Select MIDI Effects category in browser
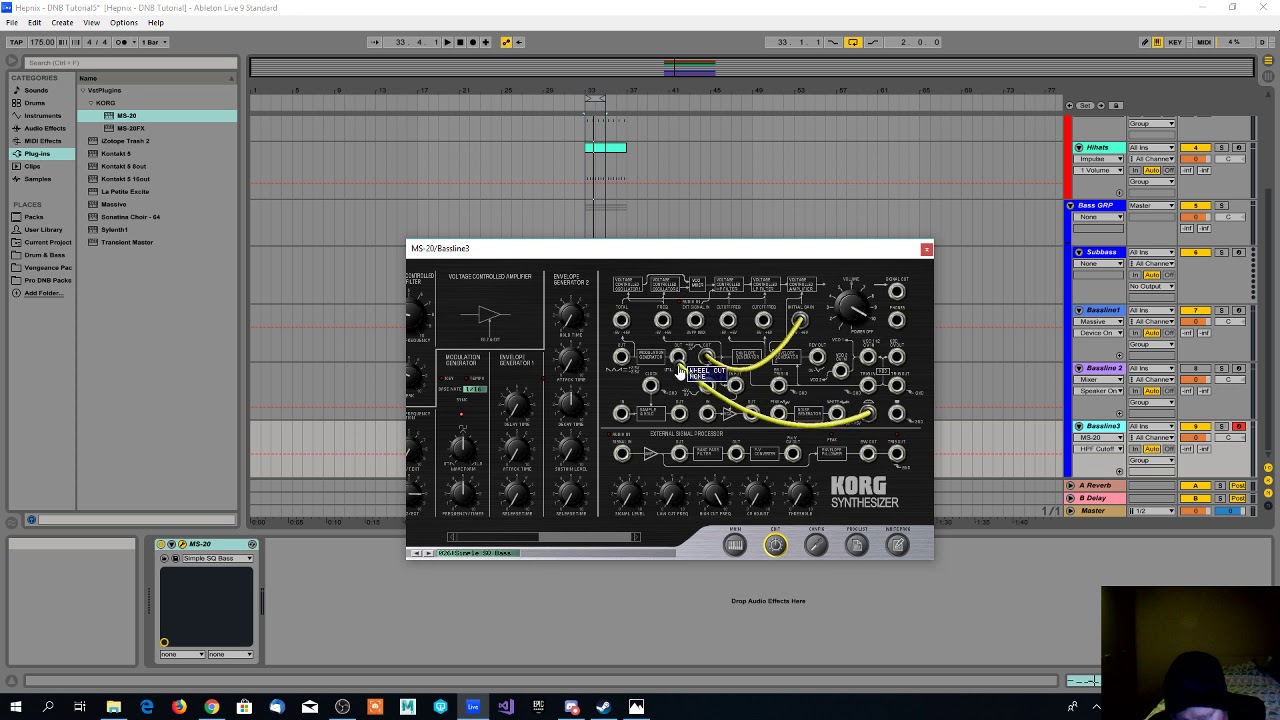Screen dimensions: 1280x720 (43, 141)
